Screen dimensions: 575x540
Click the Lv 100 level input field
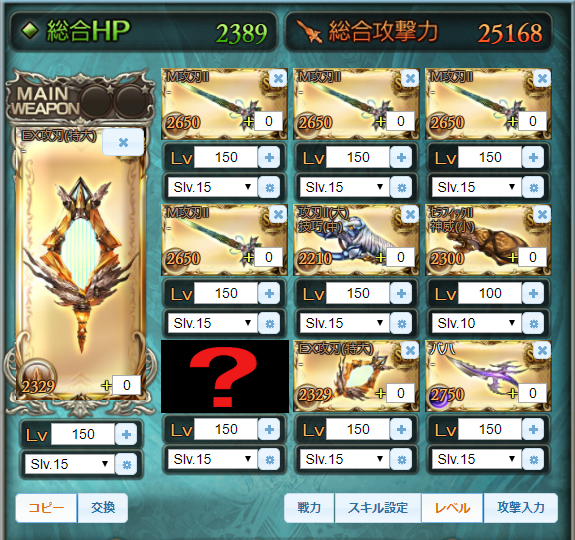[490, 293]
